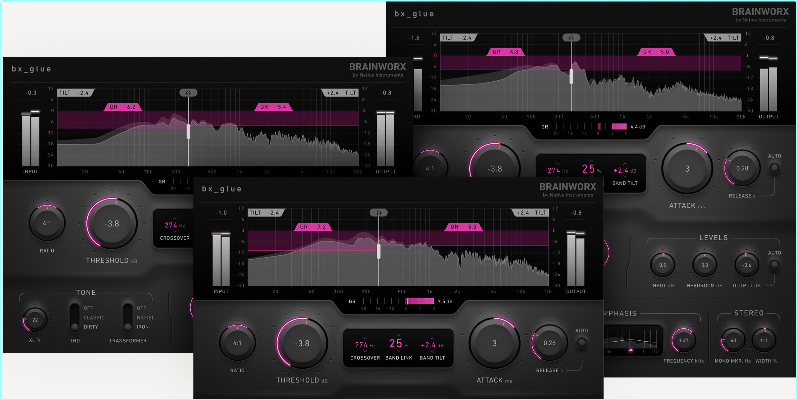Click the Threshold knob in the front window
This screenshot has width=797, height=400.
(x=302, y=343)
